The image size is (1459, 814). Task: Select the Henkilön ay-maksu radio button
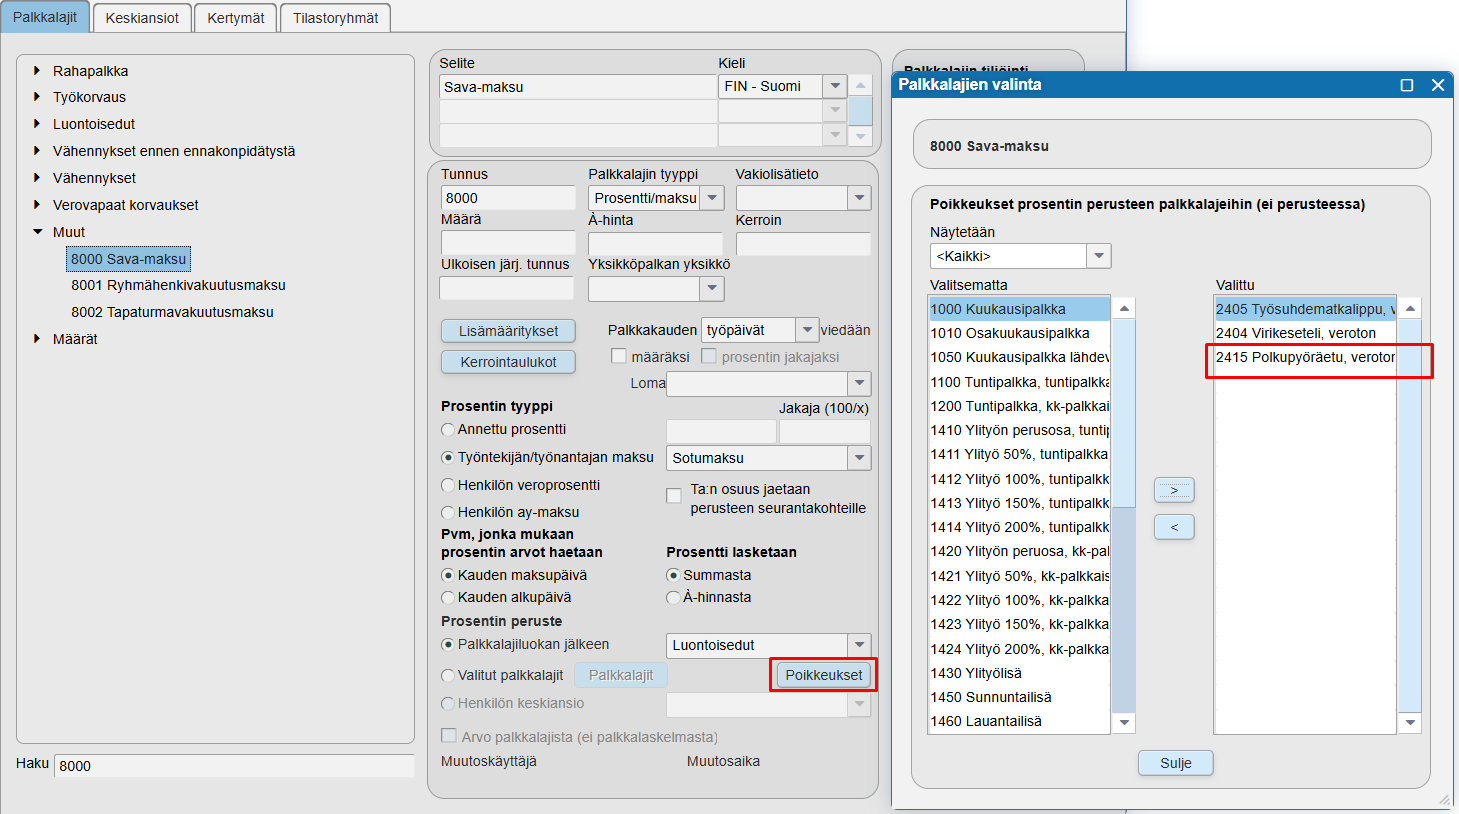(x=448, y=512)
